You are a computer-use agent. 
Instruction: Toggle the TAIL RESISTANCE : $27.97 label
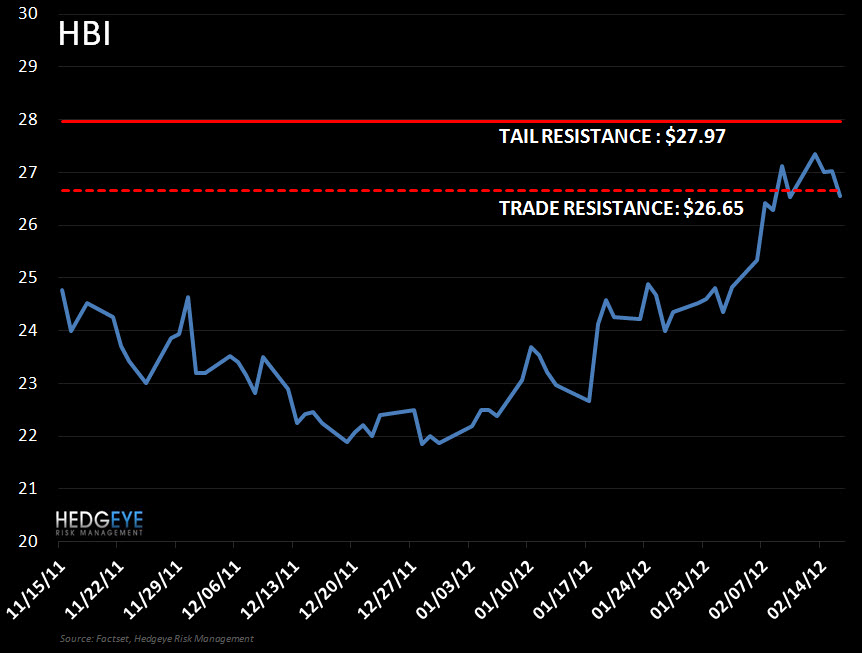(612, 136)
